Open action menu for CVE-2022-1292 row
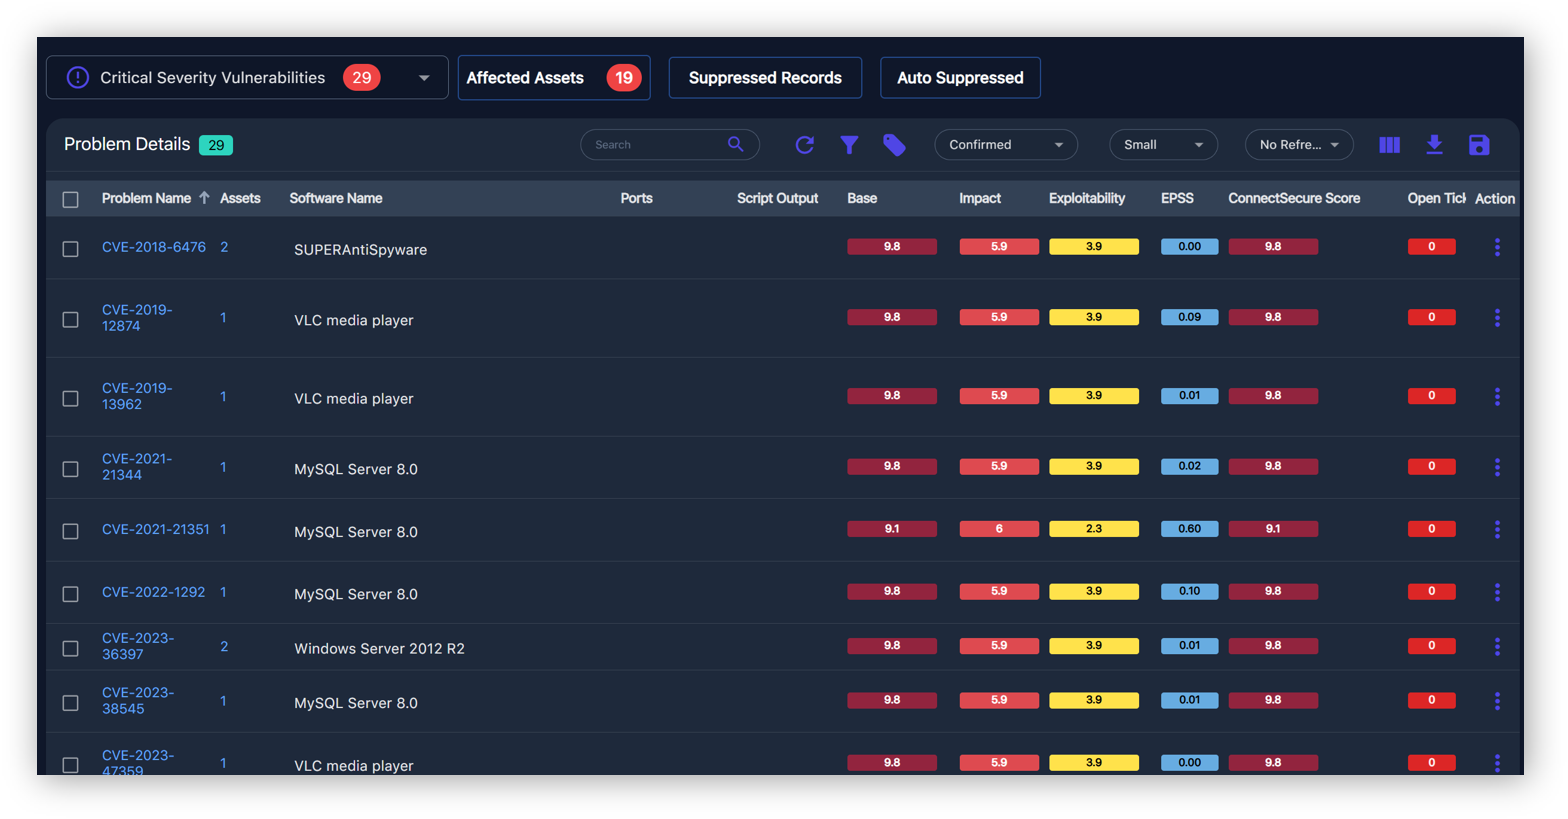 pyautogui.click(x=1497, y=592)
